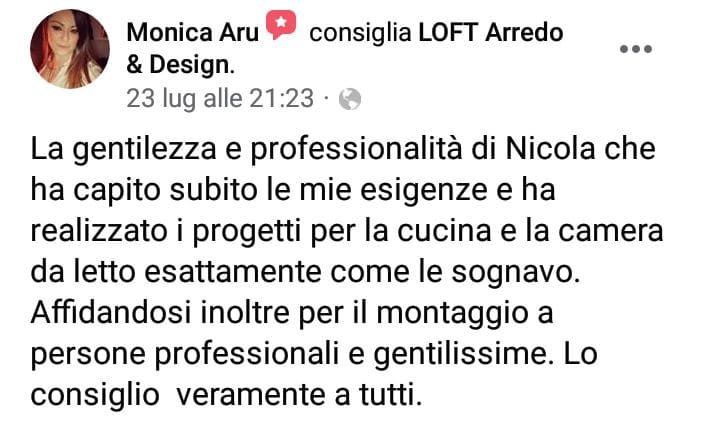Click the word "consiglia" in the header

(x=360, y=33)
